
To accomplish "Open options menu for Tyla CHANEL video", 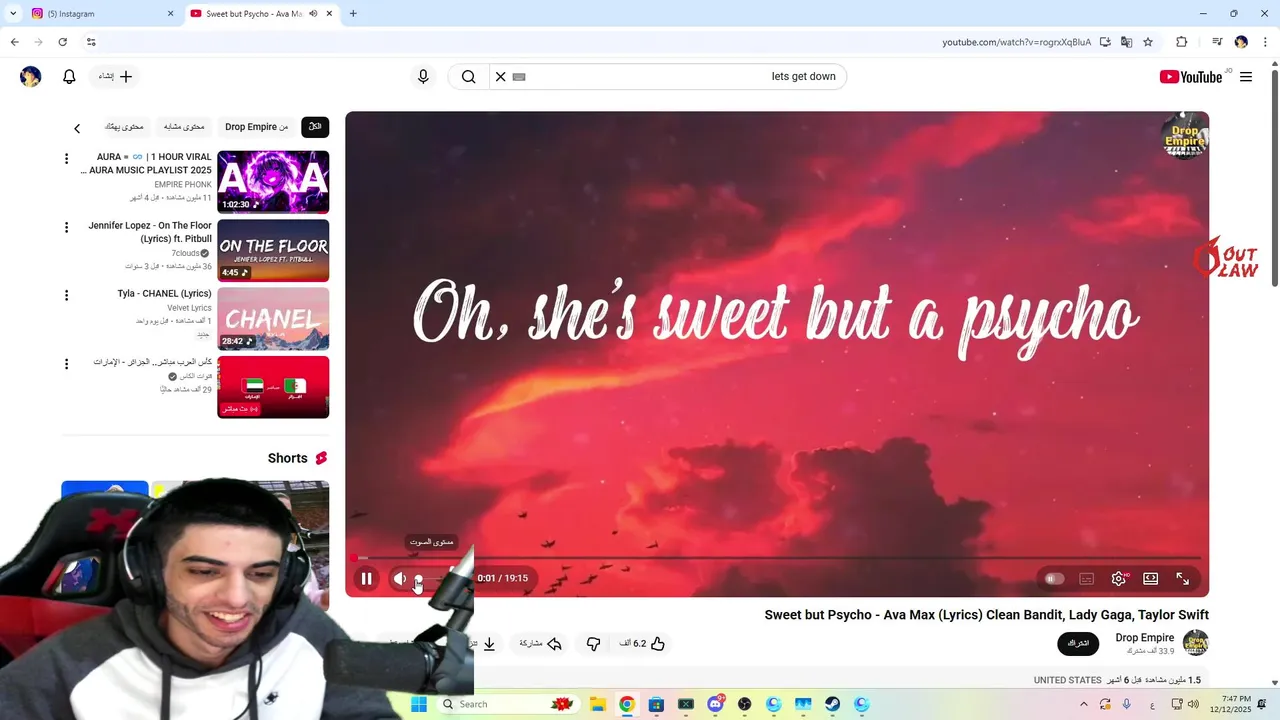I will click(x=67, y=295).
